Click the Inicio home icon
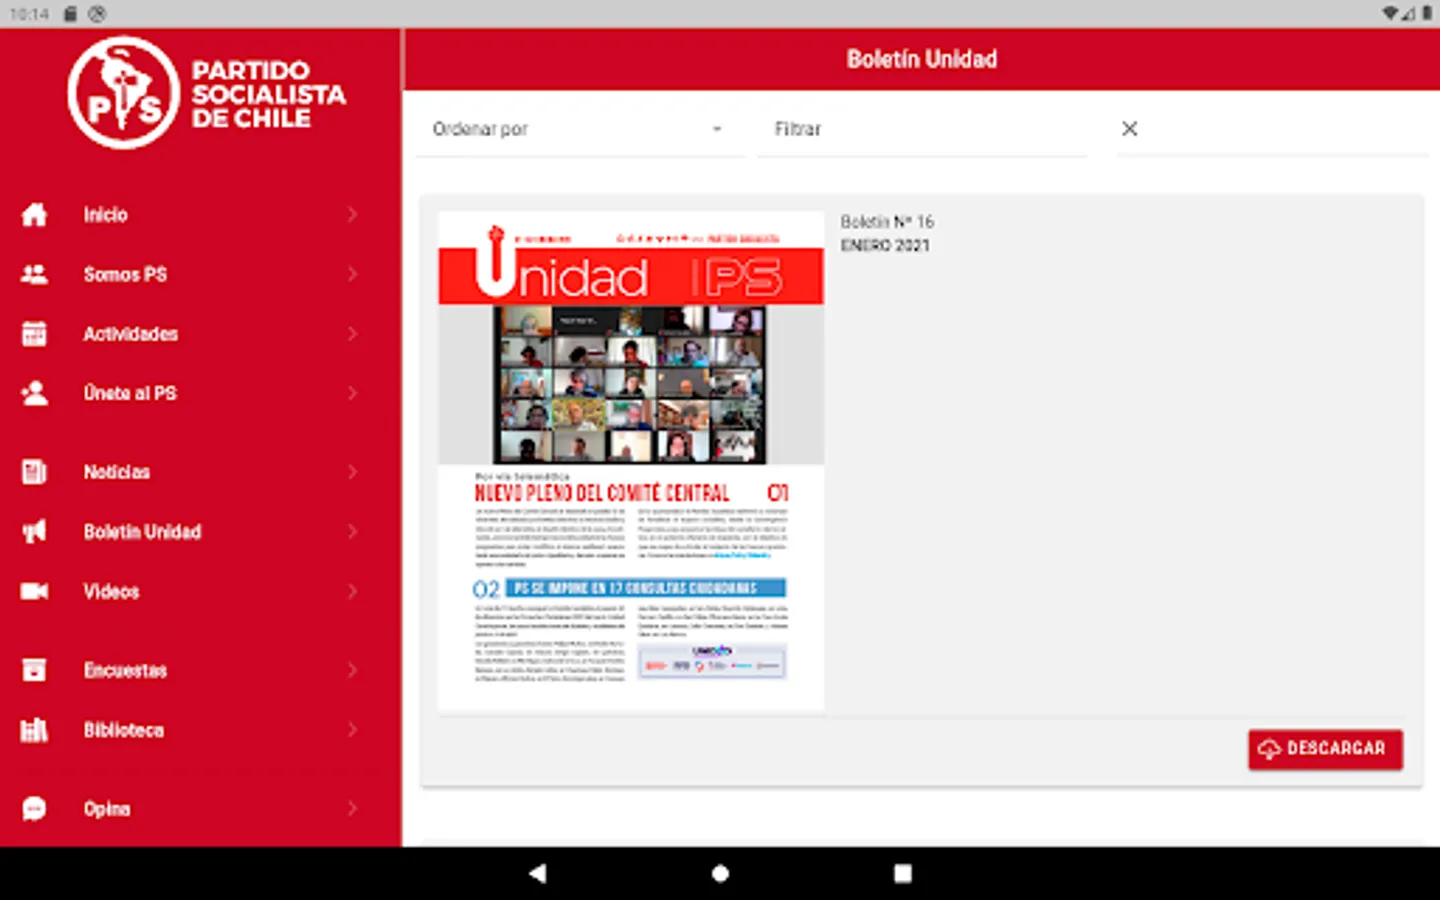Viewport: 1440px width, 900px height. pyautogui.click(x=34, y=214)
